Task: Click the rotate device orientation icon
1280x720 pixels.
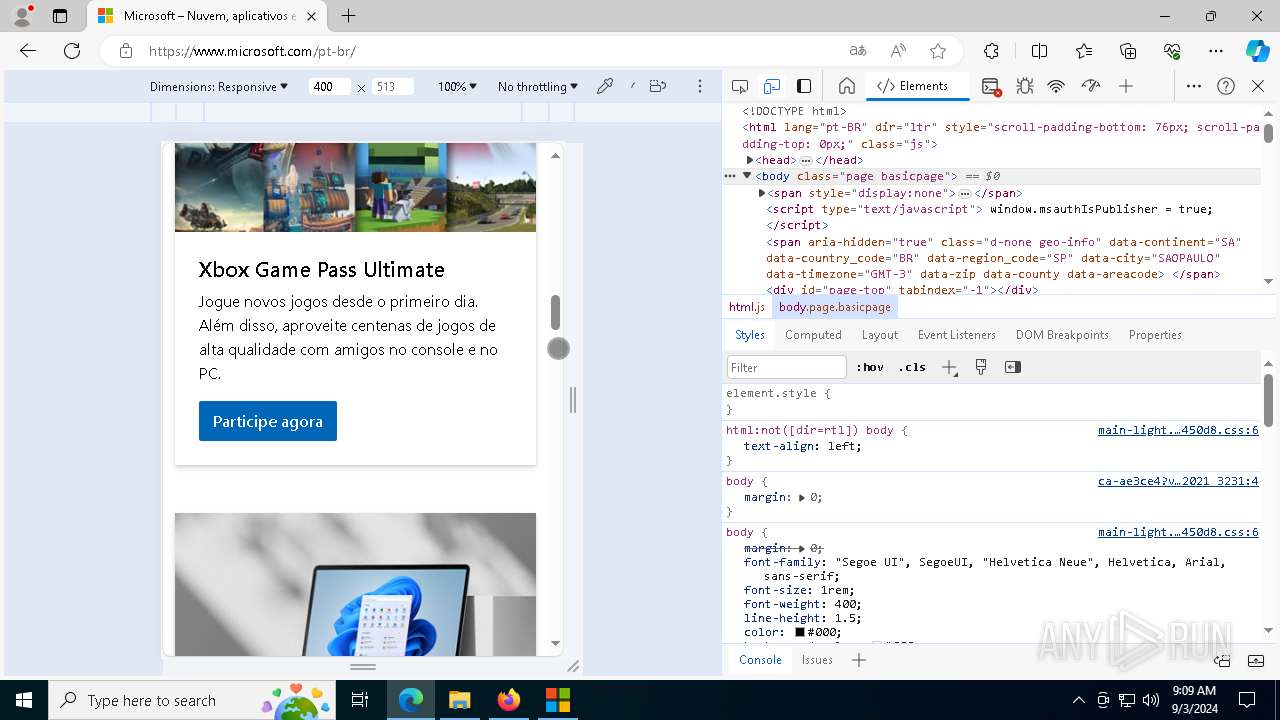Action: pyautogui.click(x=657, y=86)
